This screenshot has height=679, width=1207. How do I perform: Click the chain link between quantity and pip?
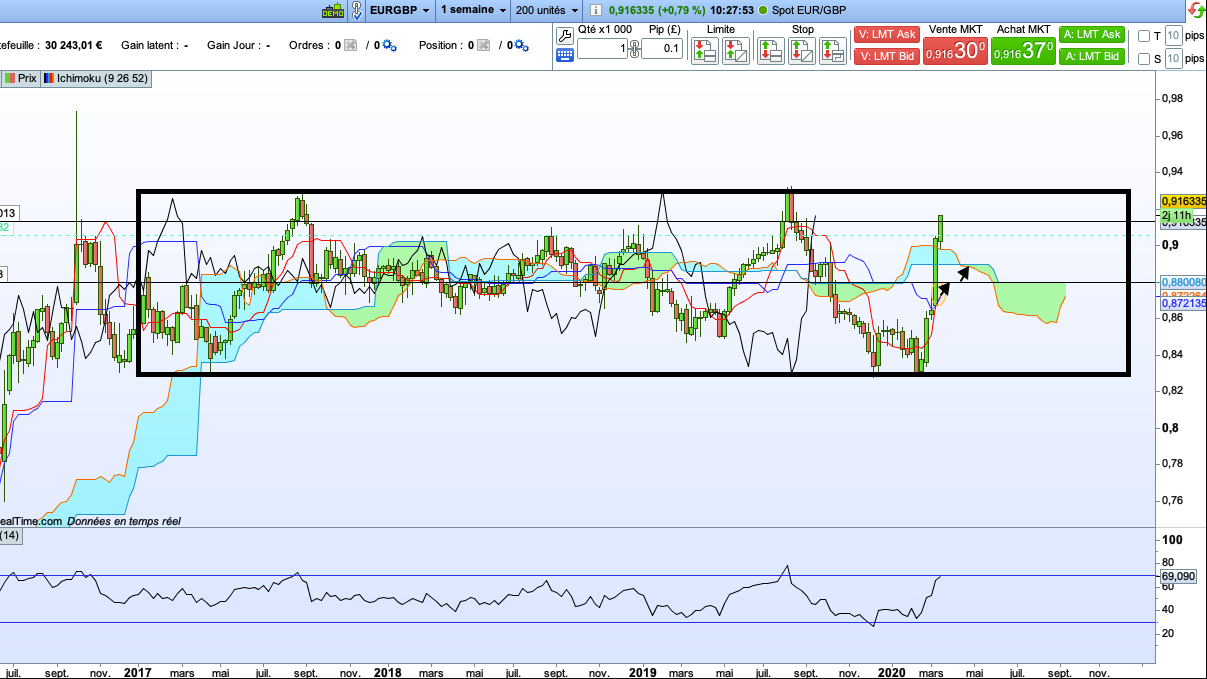634,49
